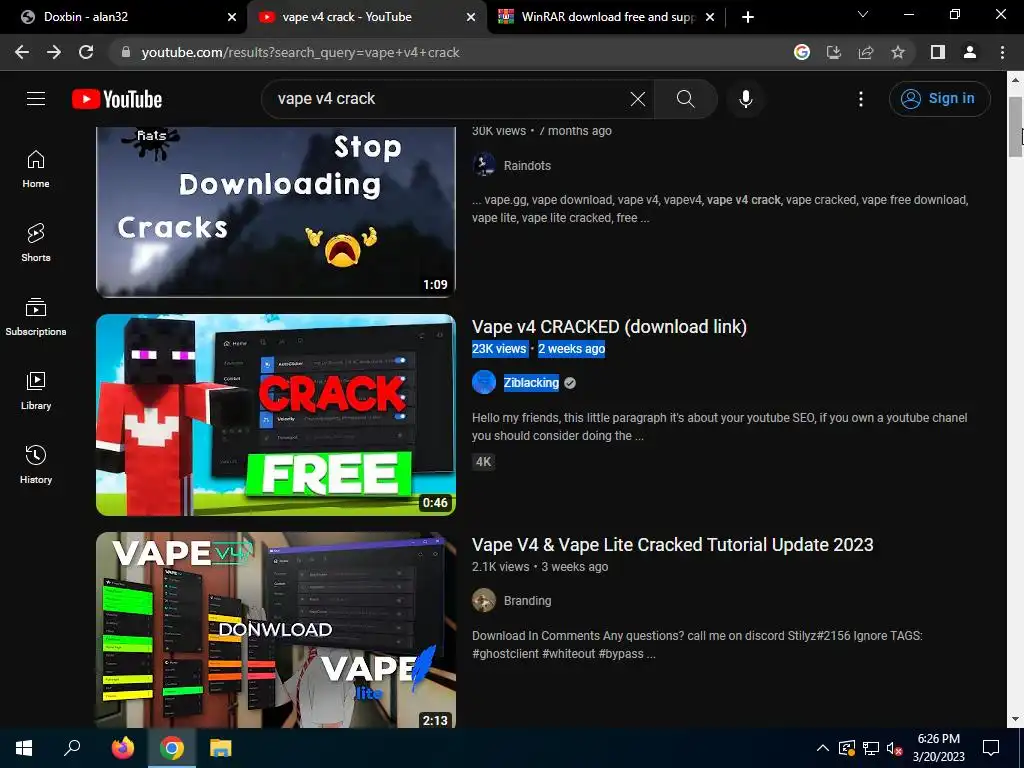The width and height of the screenshot is (1024, 768).
Task: Open History in the sidebar
Action: [x=36, y=464]
